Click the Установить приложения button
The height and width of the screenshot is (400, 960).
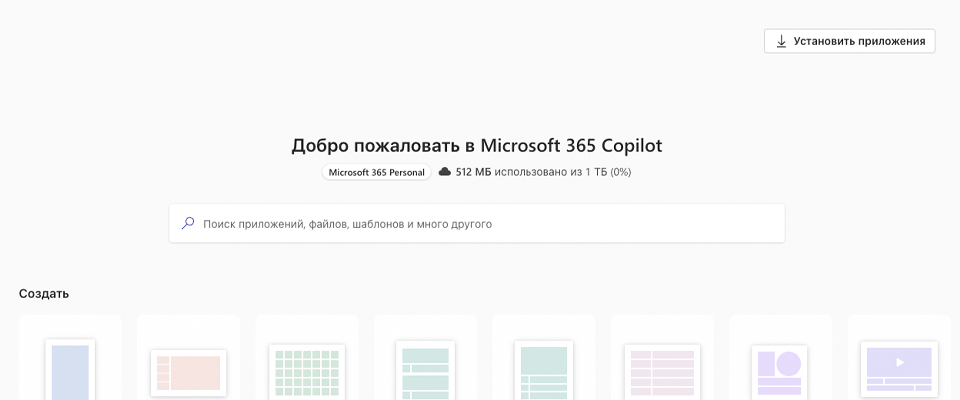849,41
